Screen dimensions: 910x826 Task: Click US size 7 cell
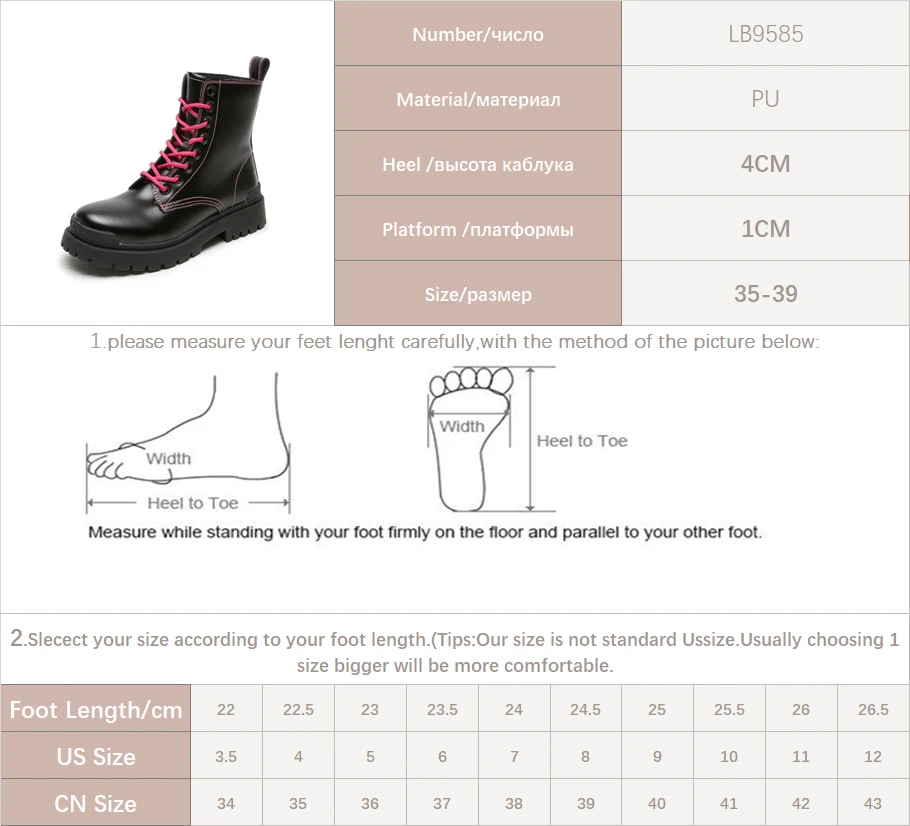click(x=514, y=756)
